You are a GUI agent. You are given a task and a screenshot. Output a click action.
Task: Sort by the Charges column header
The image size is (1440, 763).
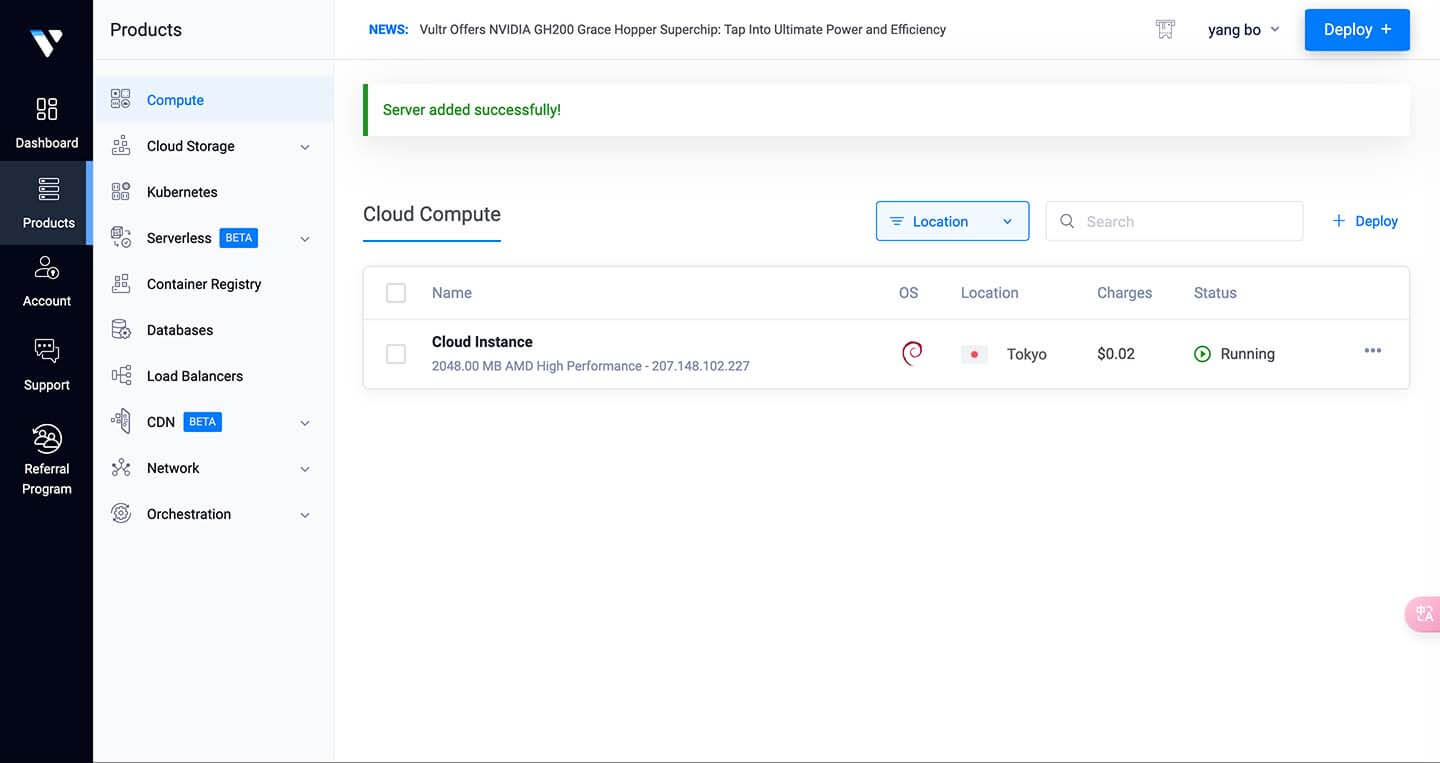1124,293
